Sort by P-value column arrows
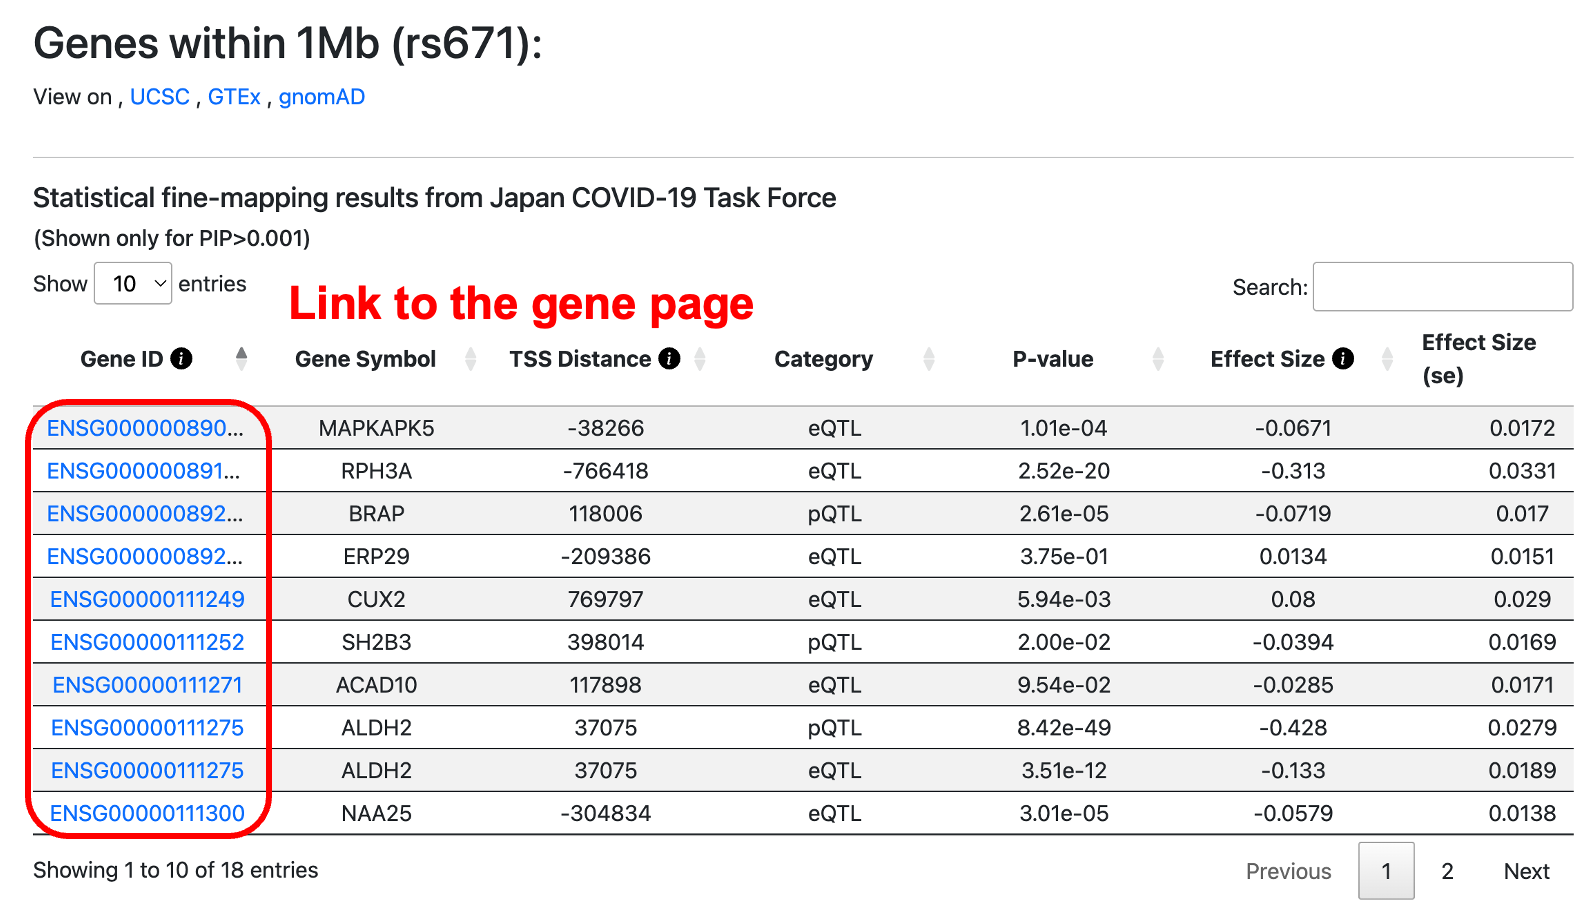The image size is (1592, 918). 1158,359
